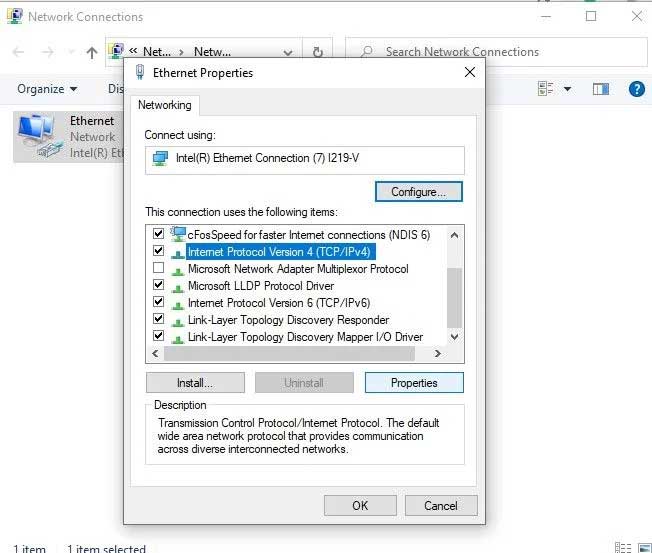This screenshot has height=553, width=652.
Task: Click the Network Connections window title icon
Action: pyautogui.click(x=15, y=16)
